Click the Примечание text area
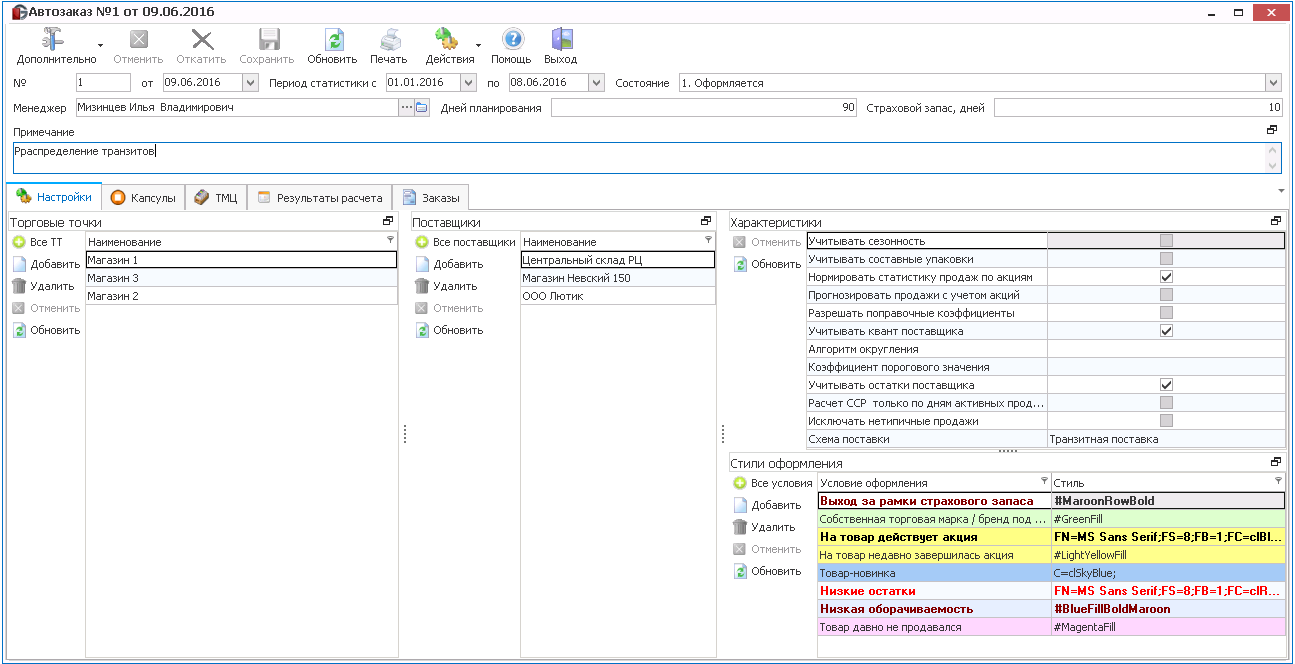 [647, 158]
